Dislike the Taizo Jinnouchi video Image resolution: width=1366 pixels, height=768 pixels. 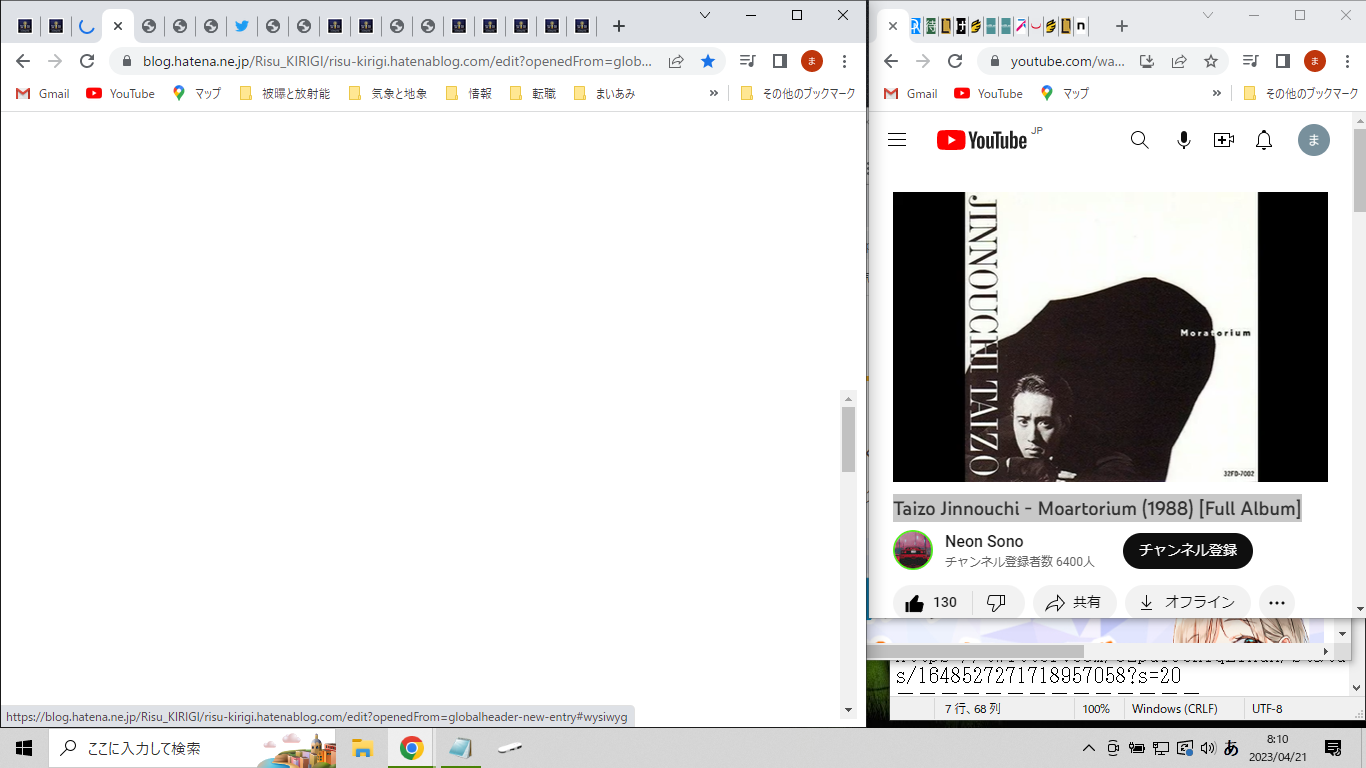[x=996, y=603]
